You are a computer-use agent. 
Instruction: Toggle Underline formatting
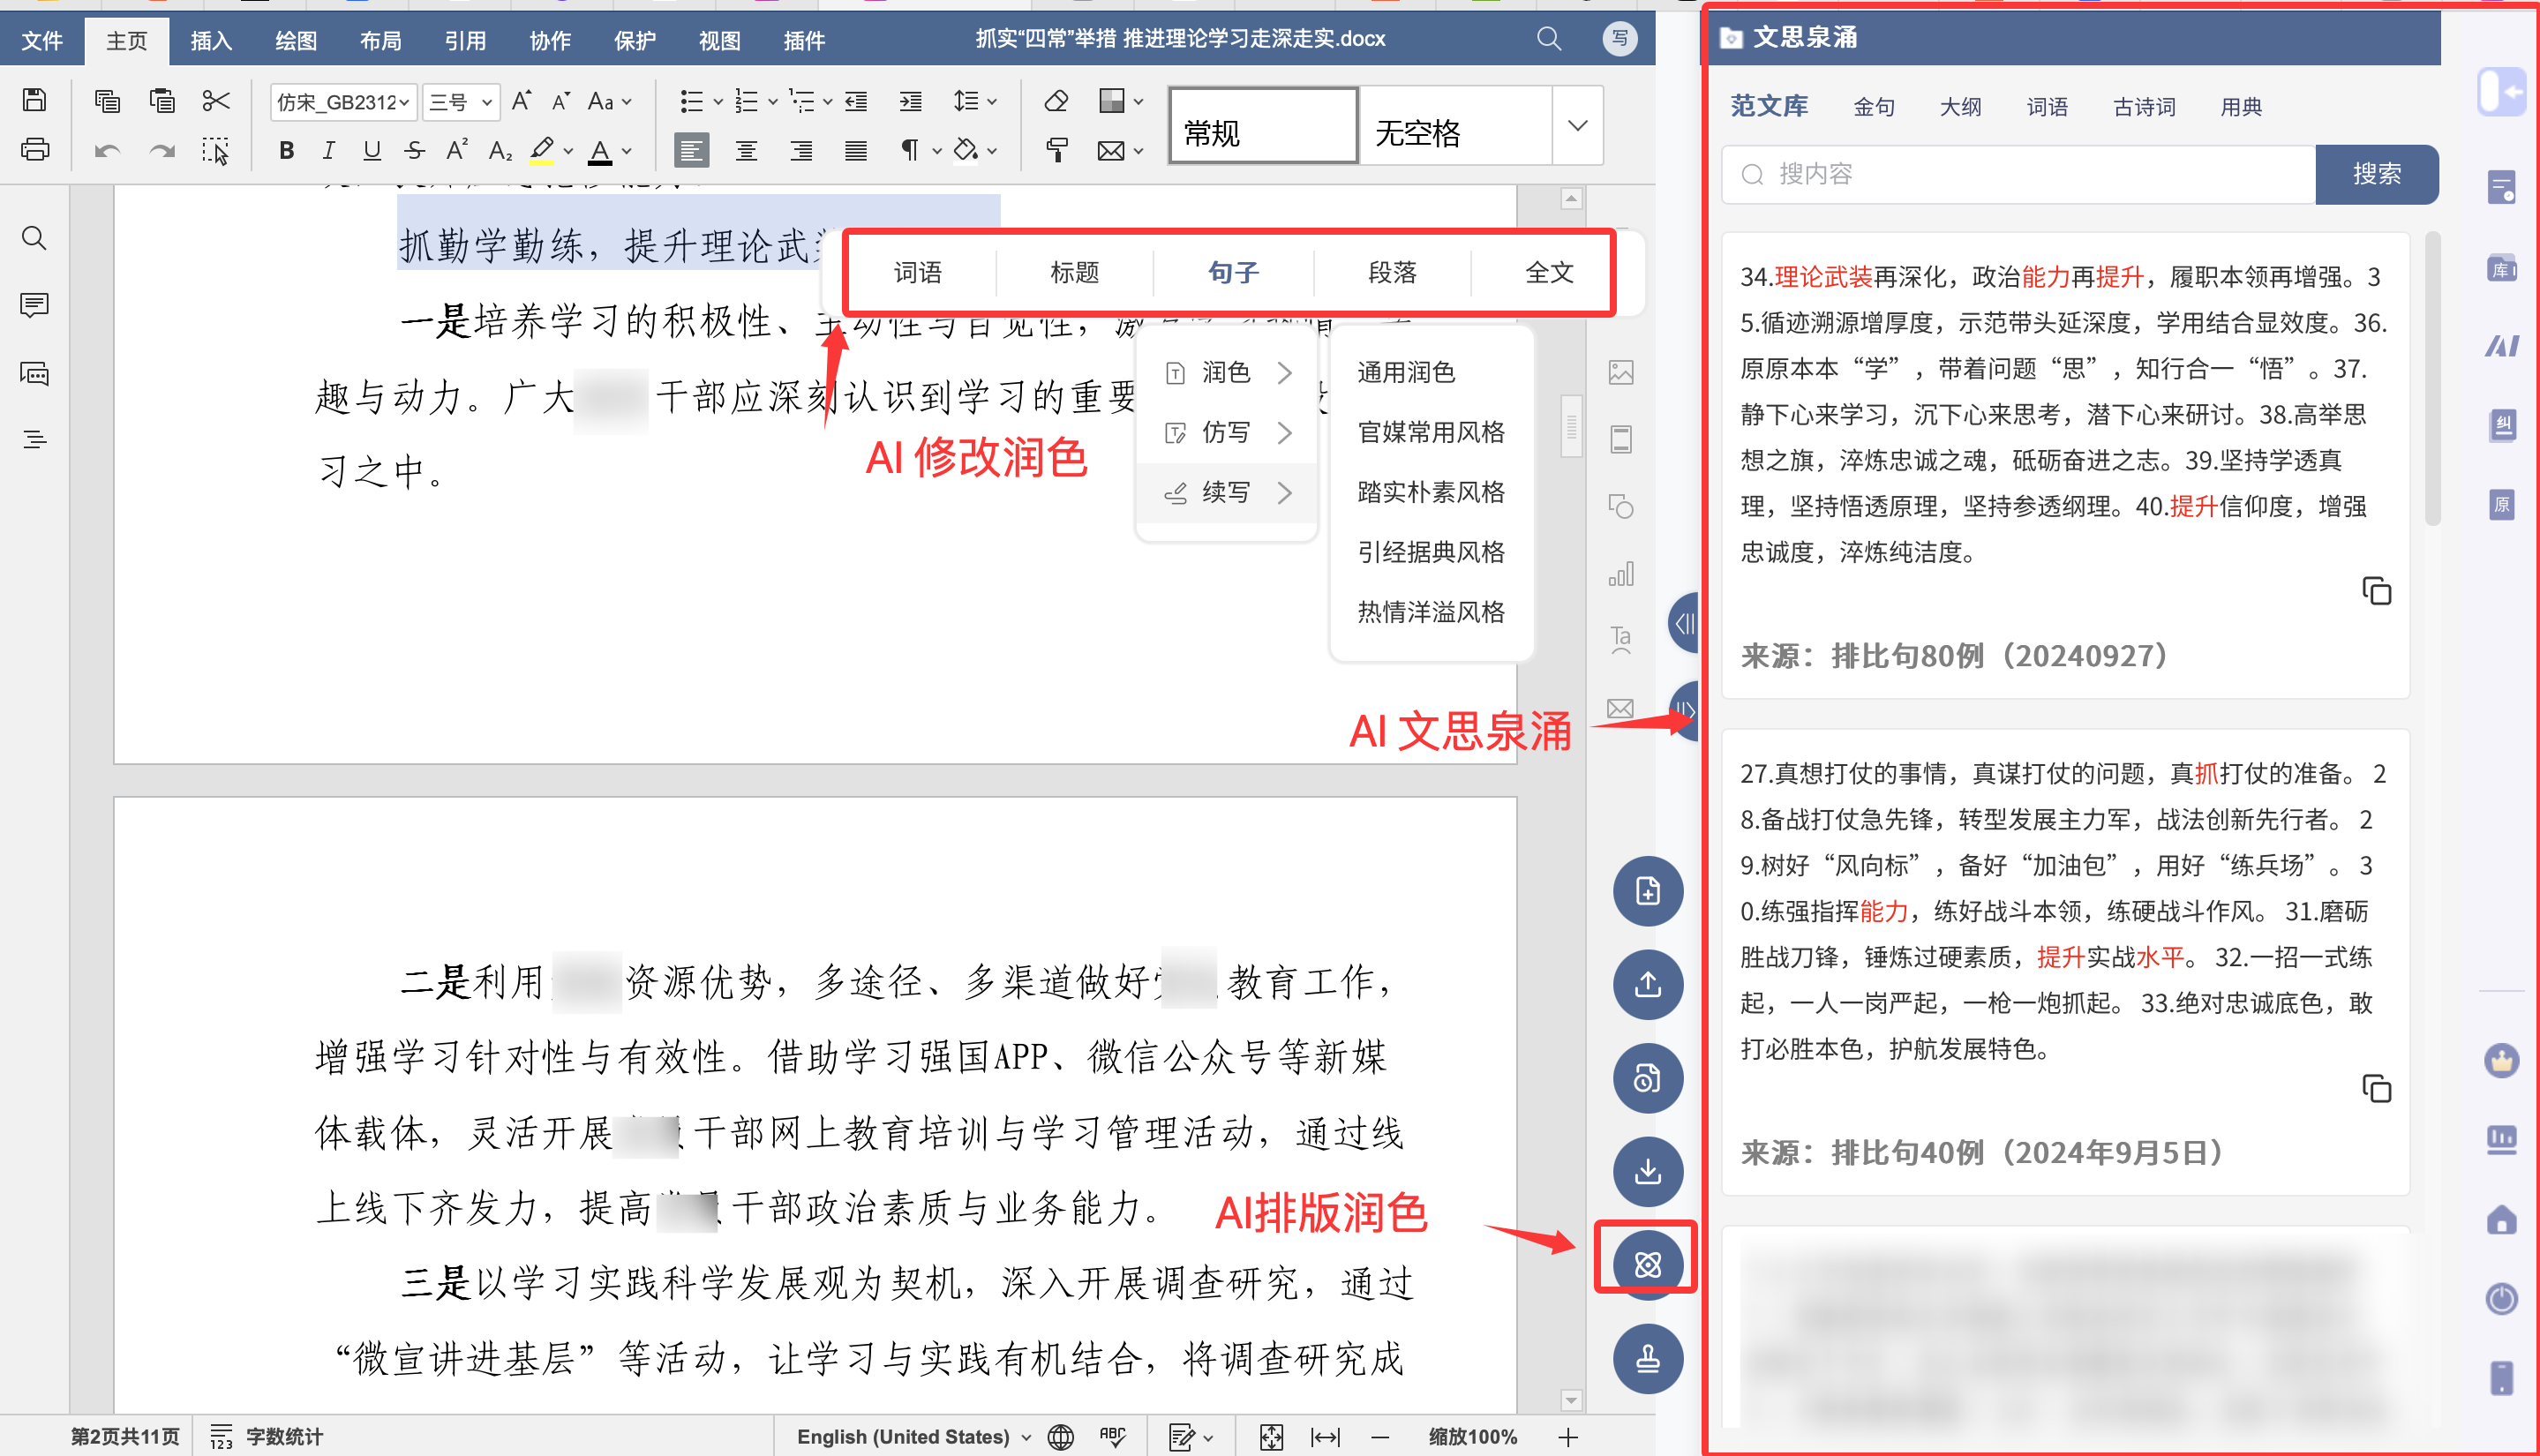372,151
